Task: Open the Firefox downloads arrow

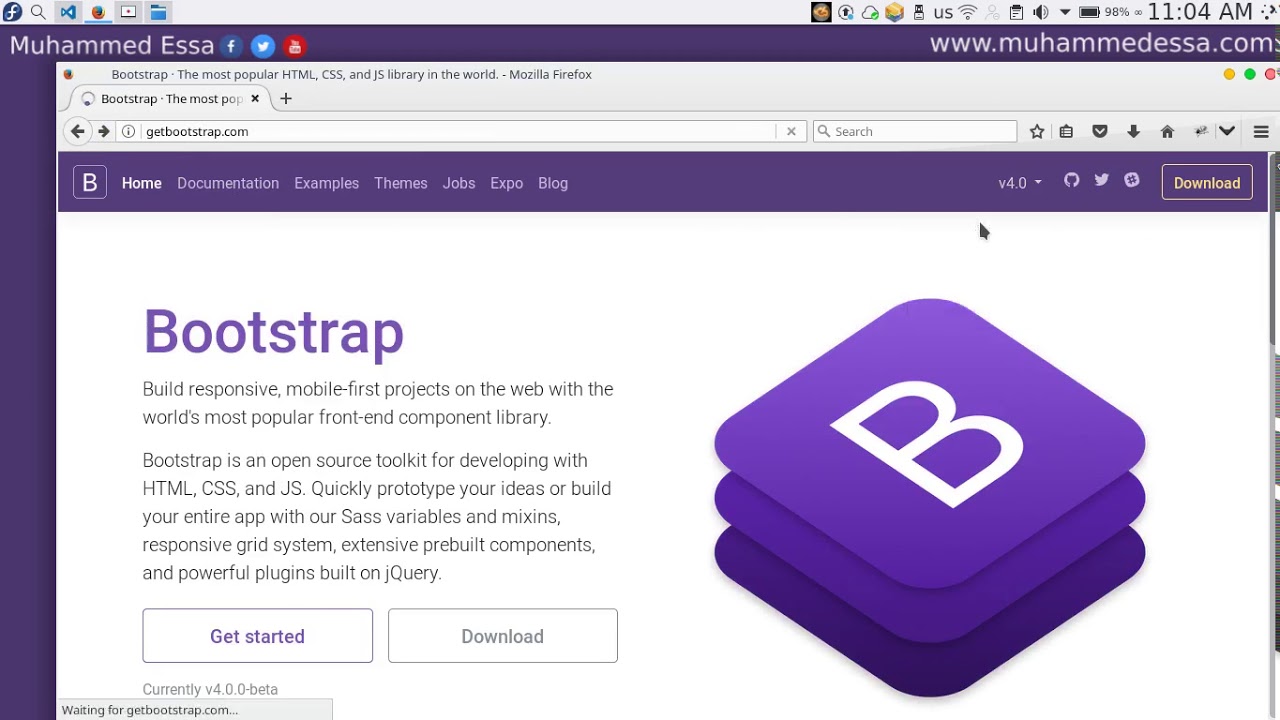Action: point(1133,131)
